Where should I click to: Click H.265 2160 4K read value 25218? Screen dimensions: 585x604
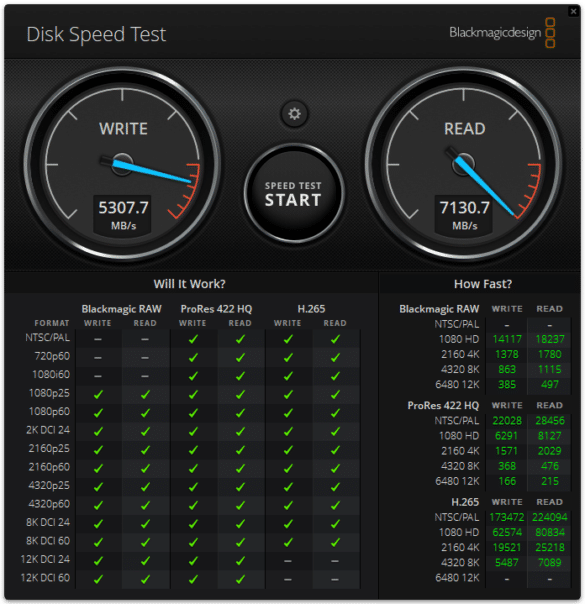(550, 547)
